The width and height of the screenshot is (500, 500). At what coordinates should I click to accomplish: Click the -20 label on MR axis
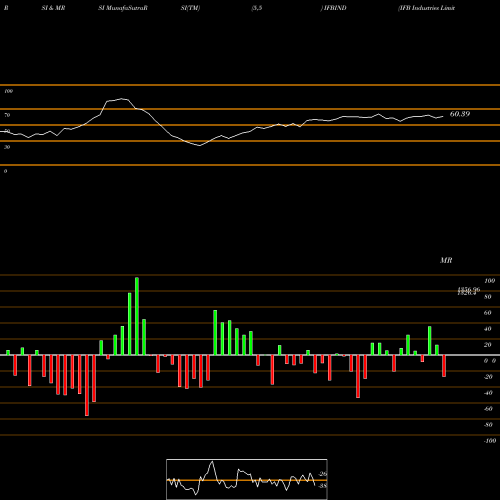click(x=488, y=377)
